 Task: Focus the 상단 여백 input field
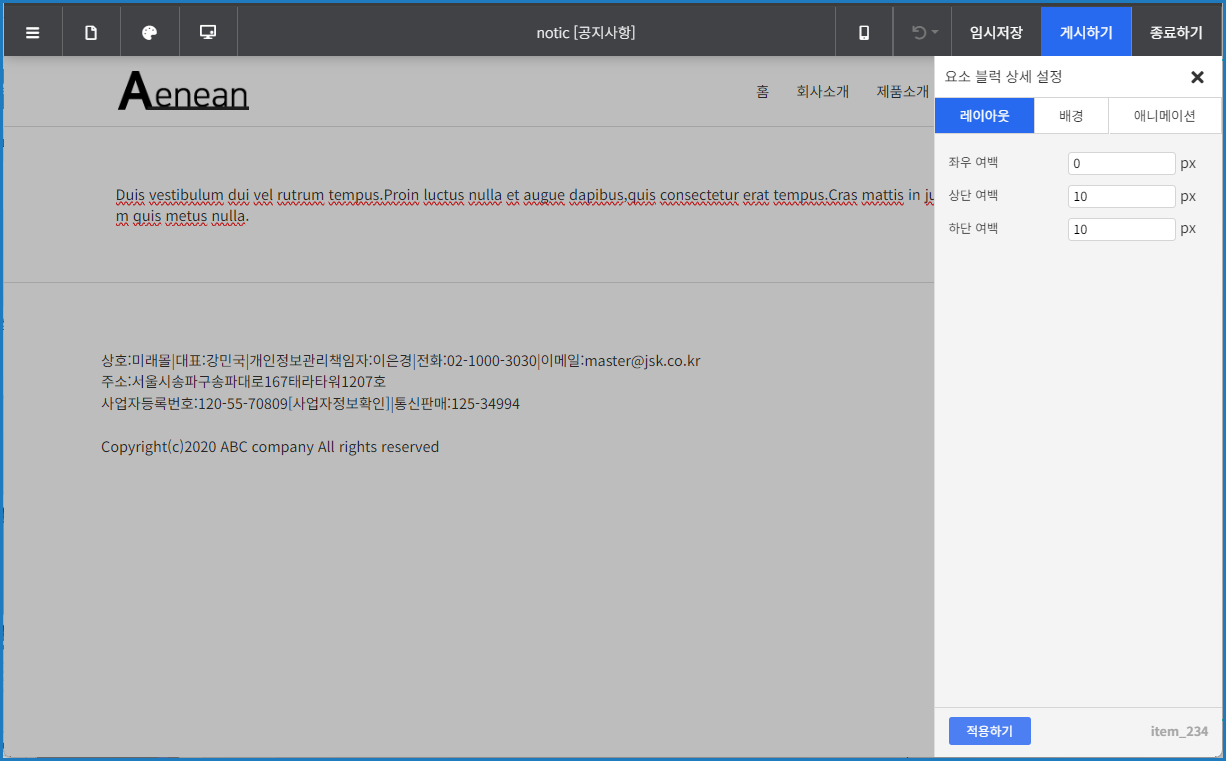click(x=1121, y=196)
